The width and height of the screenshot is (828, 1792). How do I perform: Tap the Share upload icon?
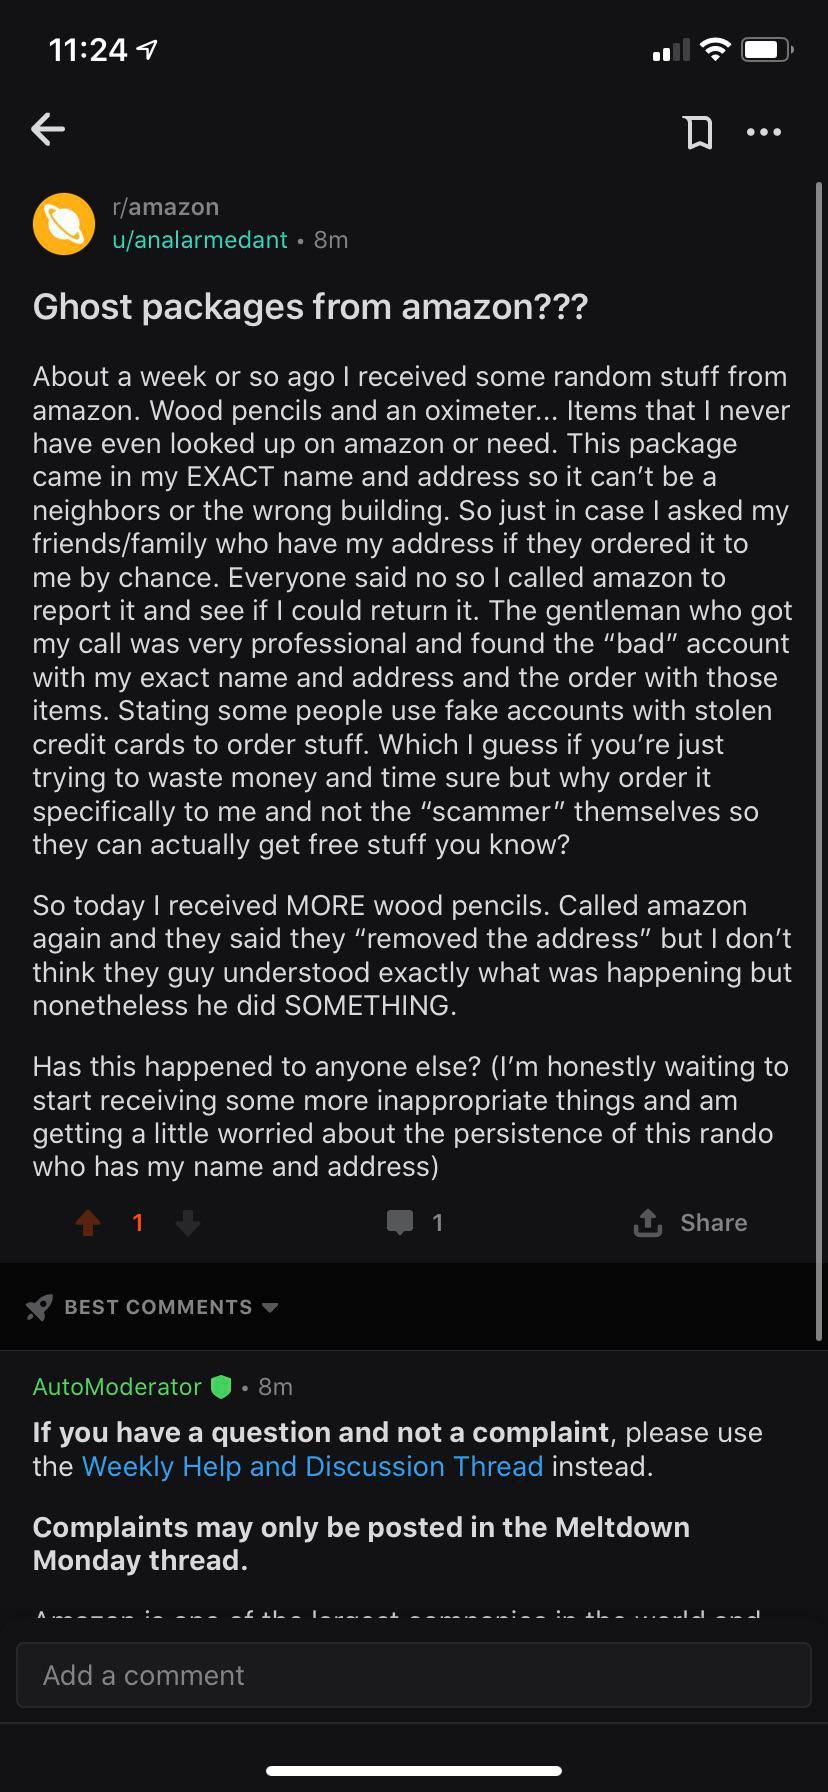648,1222
